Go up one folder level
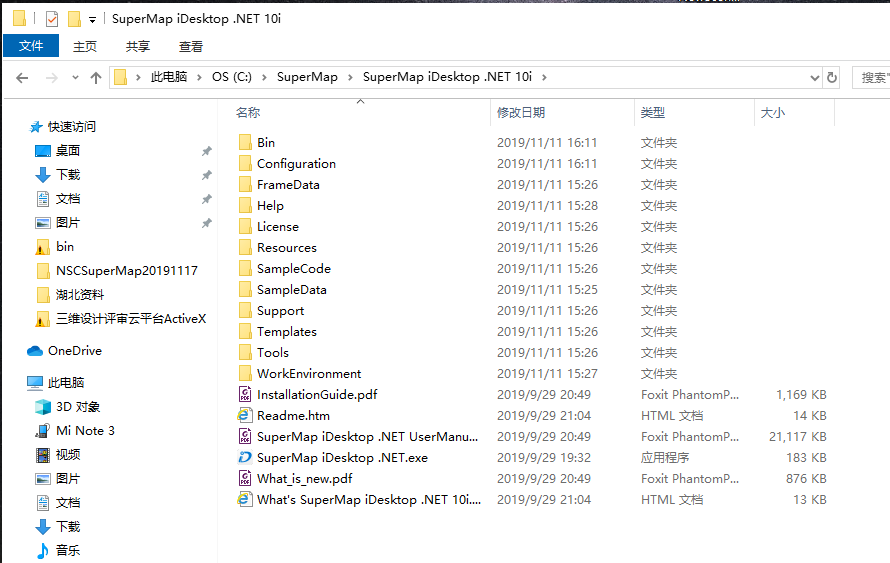890x563 pixels. (96, 78)
